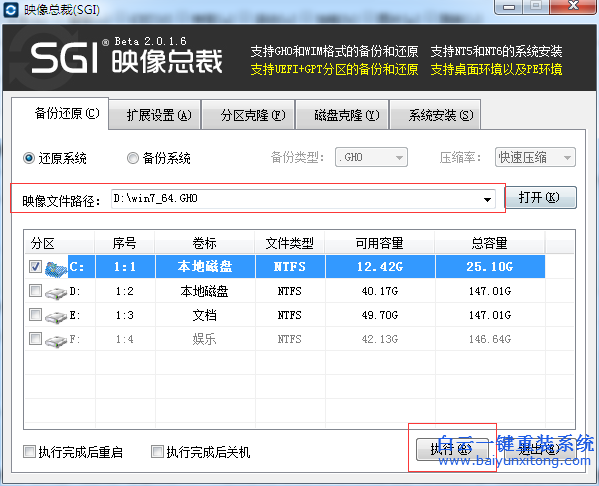Select the 本地磁盘 label in the 1:2 row
599x486 pixels.
pos(205,291)
